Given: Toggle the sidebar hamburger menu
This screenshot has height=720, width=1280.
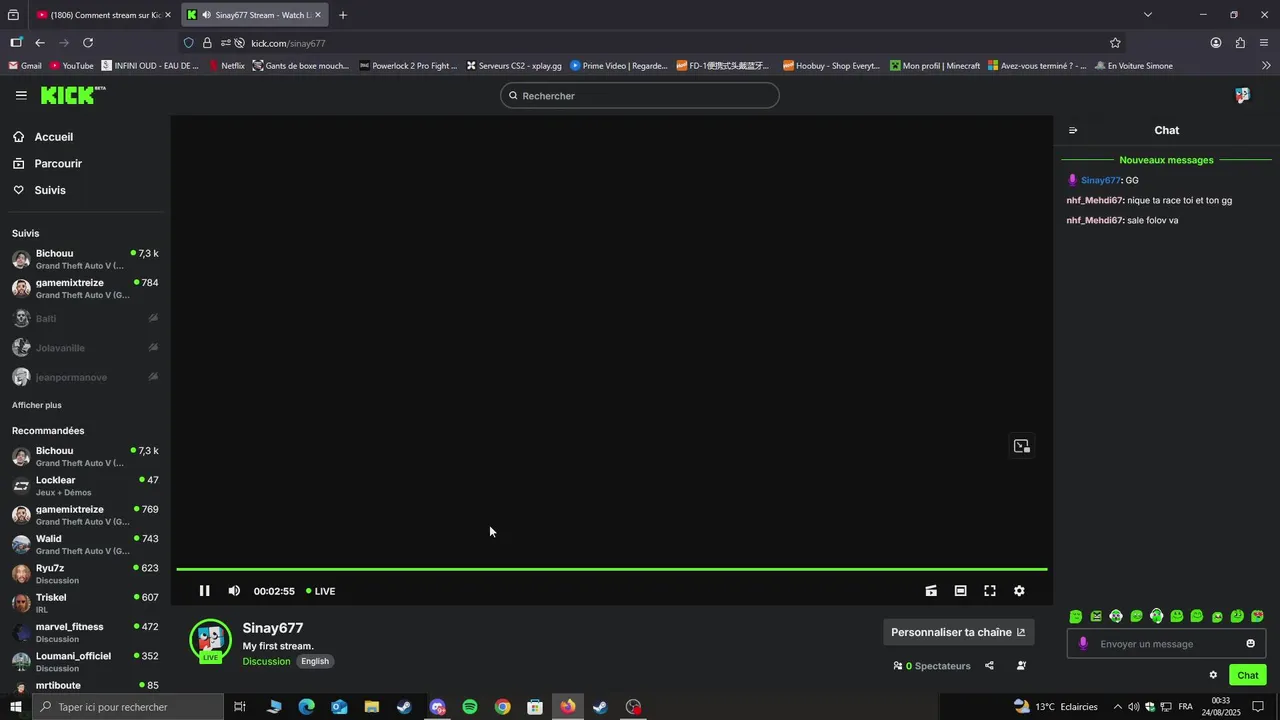Looking at the screenshot, I should [21, 96].
